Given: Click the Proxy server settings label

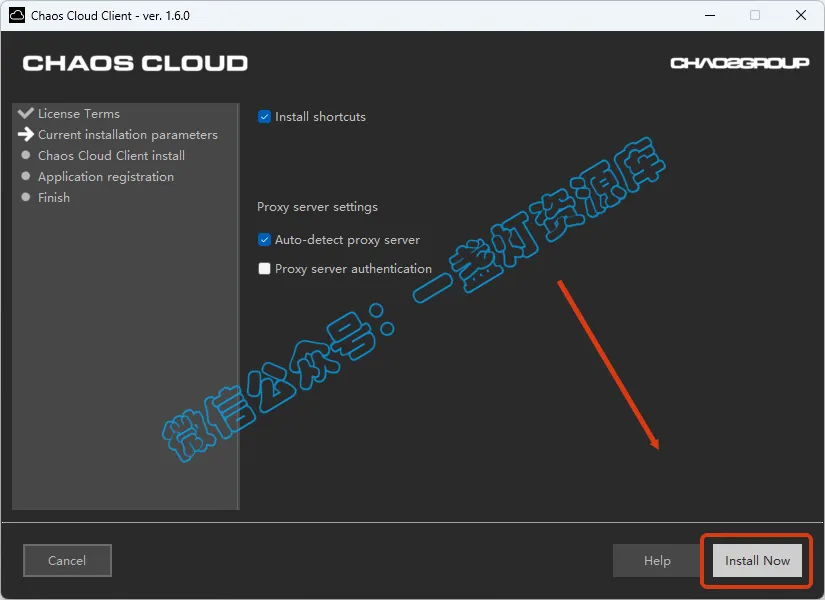Looking at the screenshot, I should point(317,207).
